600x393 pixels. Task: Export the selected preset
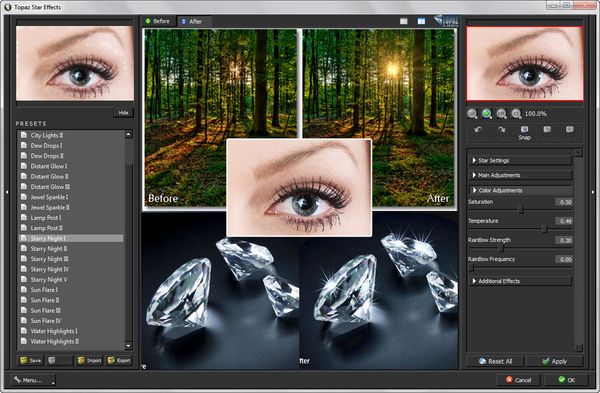point(119,360)
